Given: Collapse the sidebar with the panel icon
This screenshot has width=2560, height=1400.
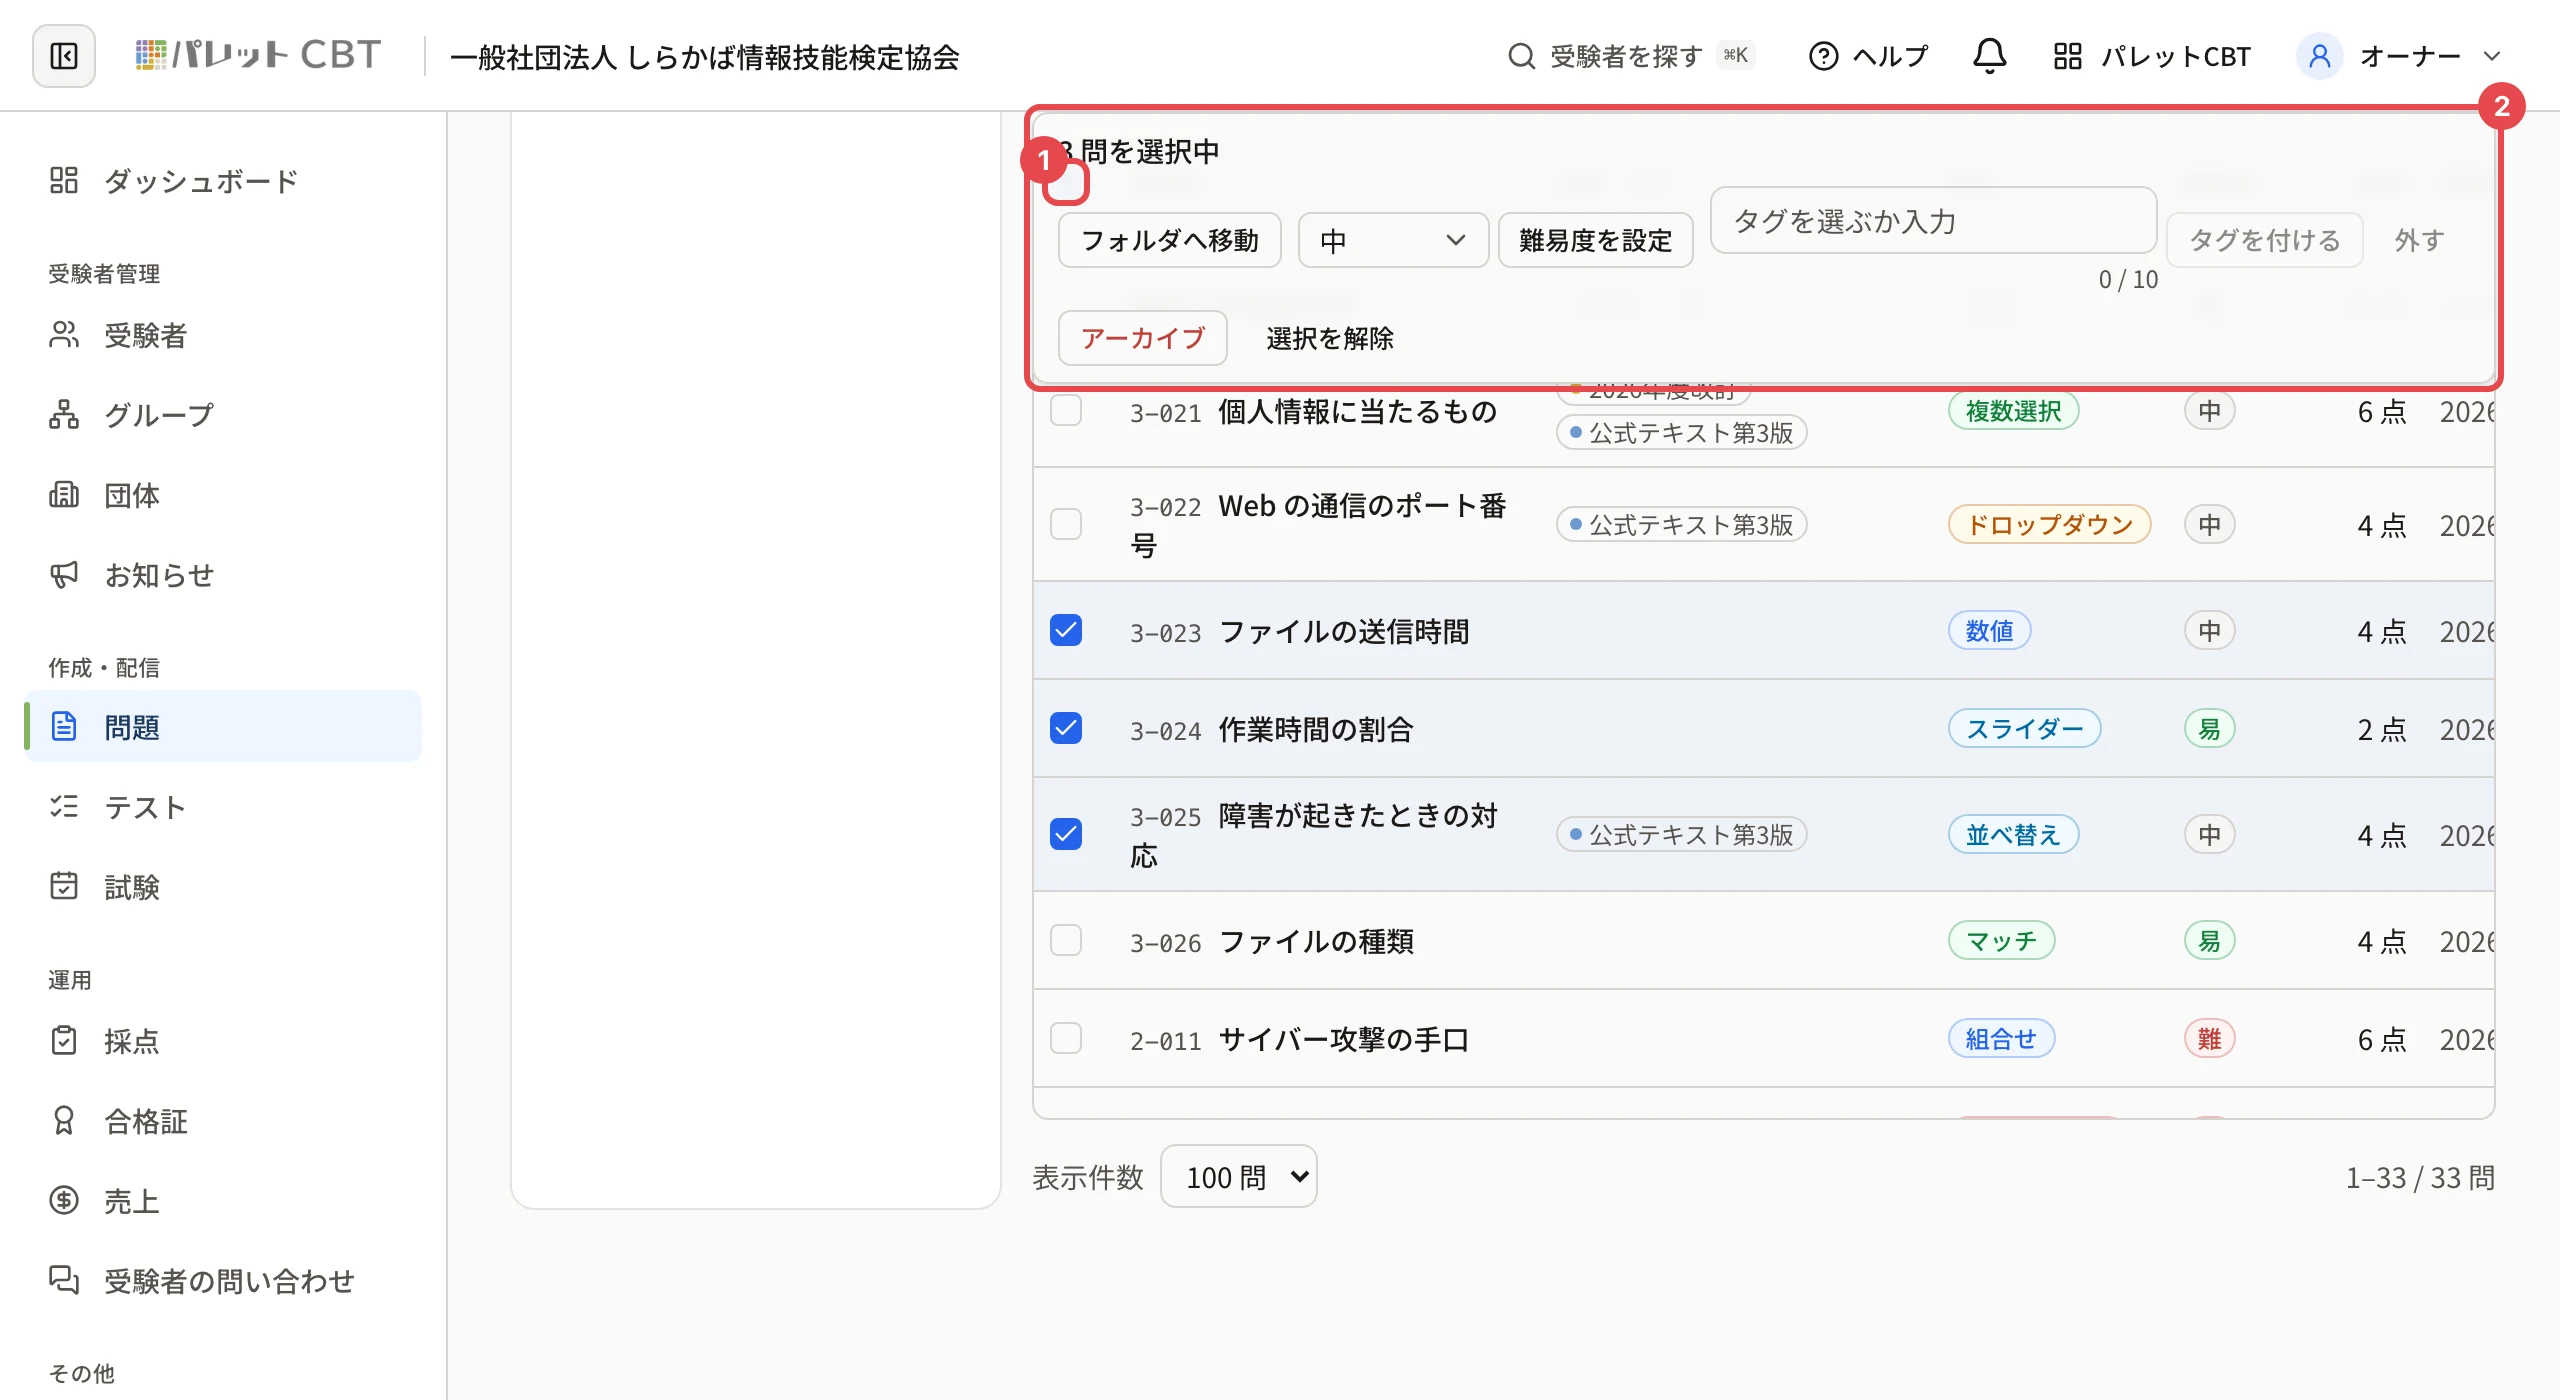Looking at the screenshot, I should (x=64, y=56).
